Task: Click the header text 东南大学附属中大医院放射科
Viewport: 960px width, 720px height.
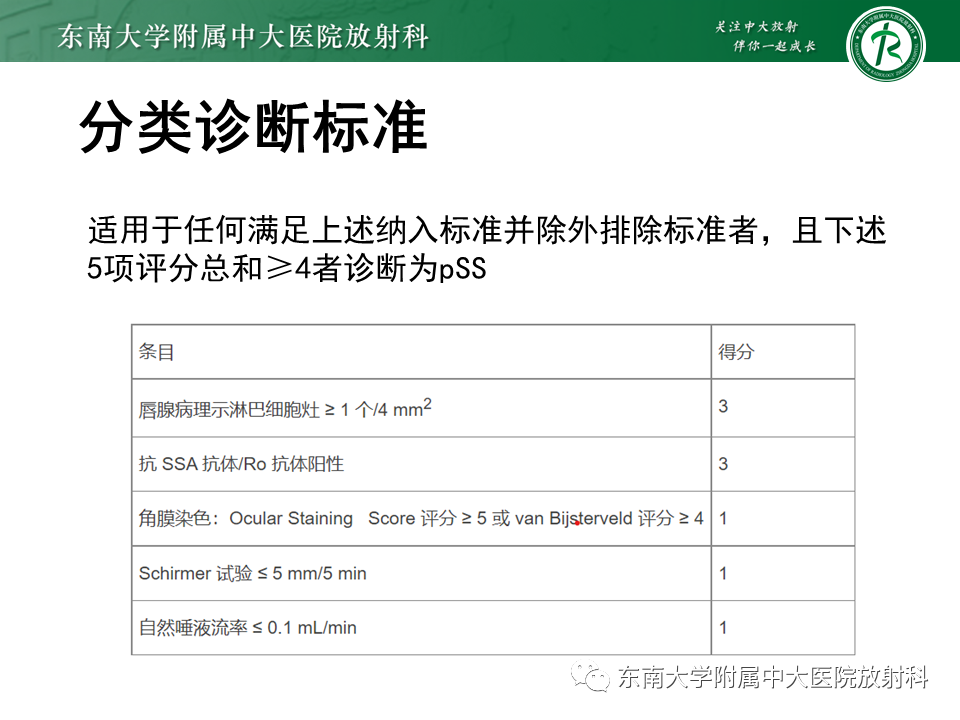Action: coord(243,36)
